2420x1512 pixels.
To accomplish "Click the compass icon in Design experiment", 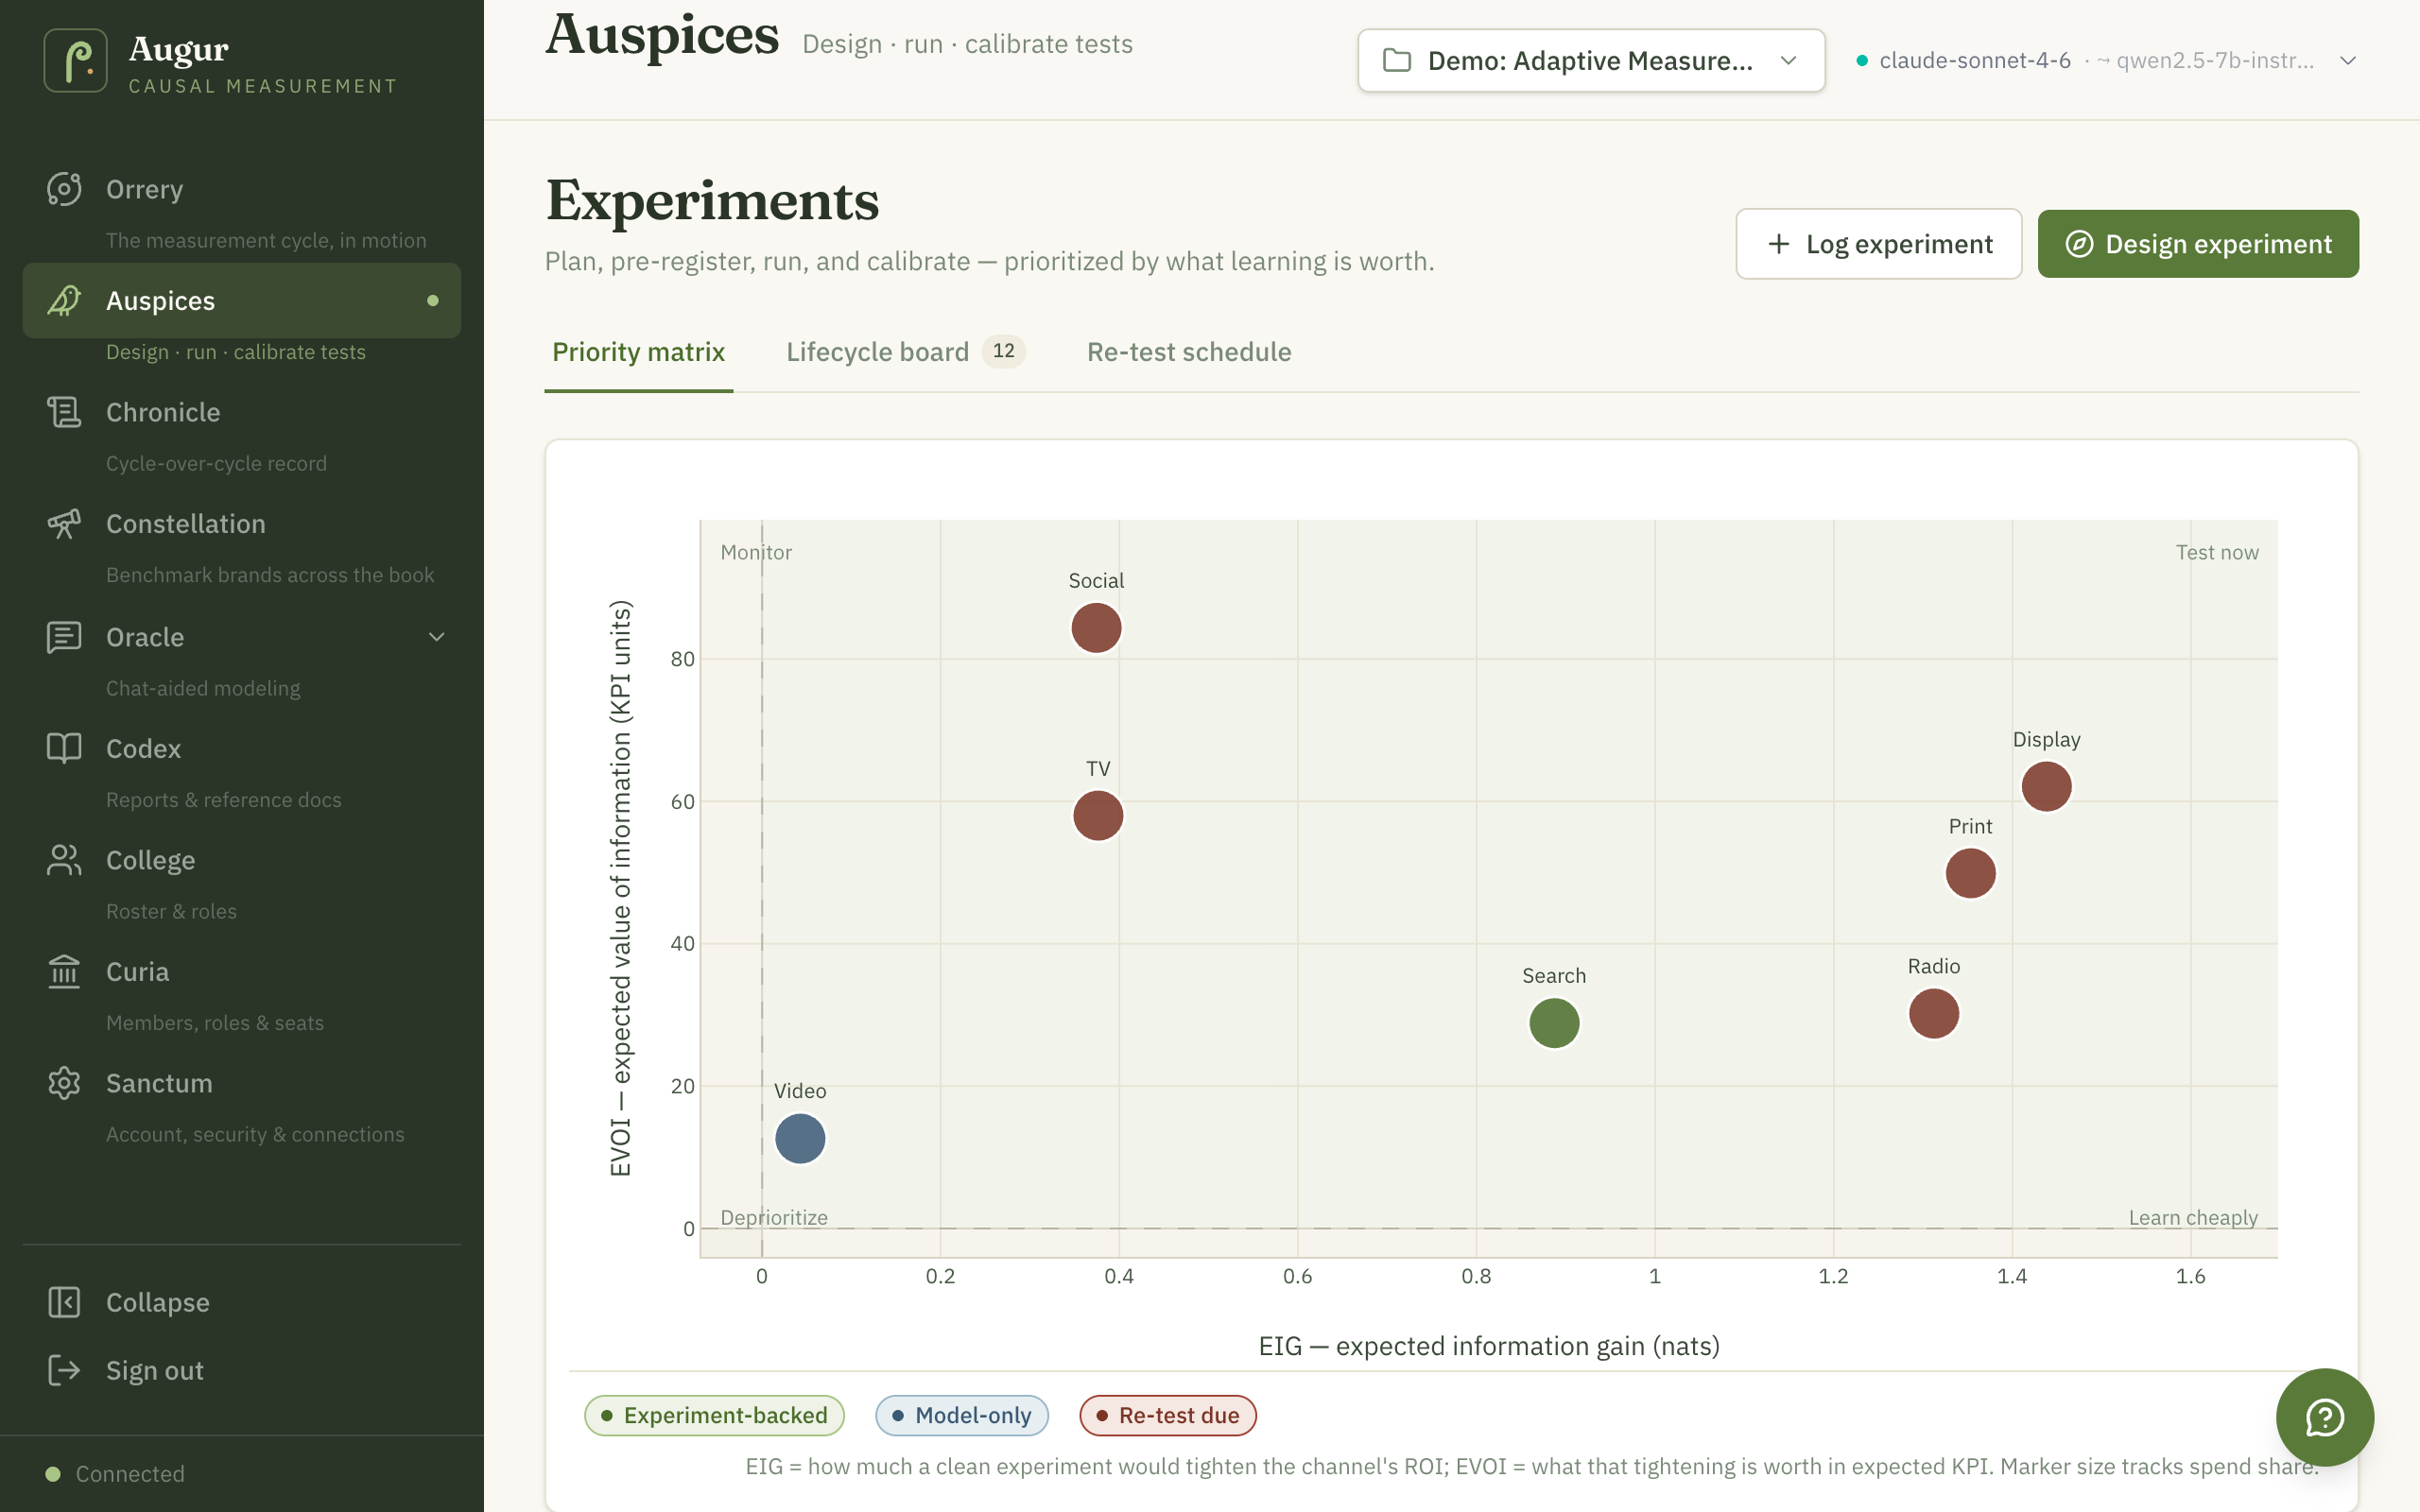I will 2079,244.
